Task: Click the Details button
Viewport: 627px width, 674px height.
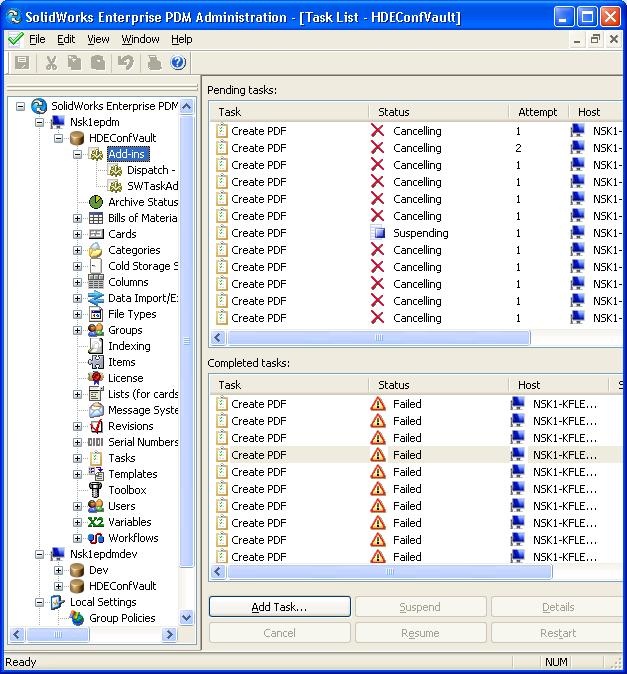Action: (557, 607)
